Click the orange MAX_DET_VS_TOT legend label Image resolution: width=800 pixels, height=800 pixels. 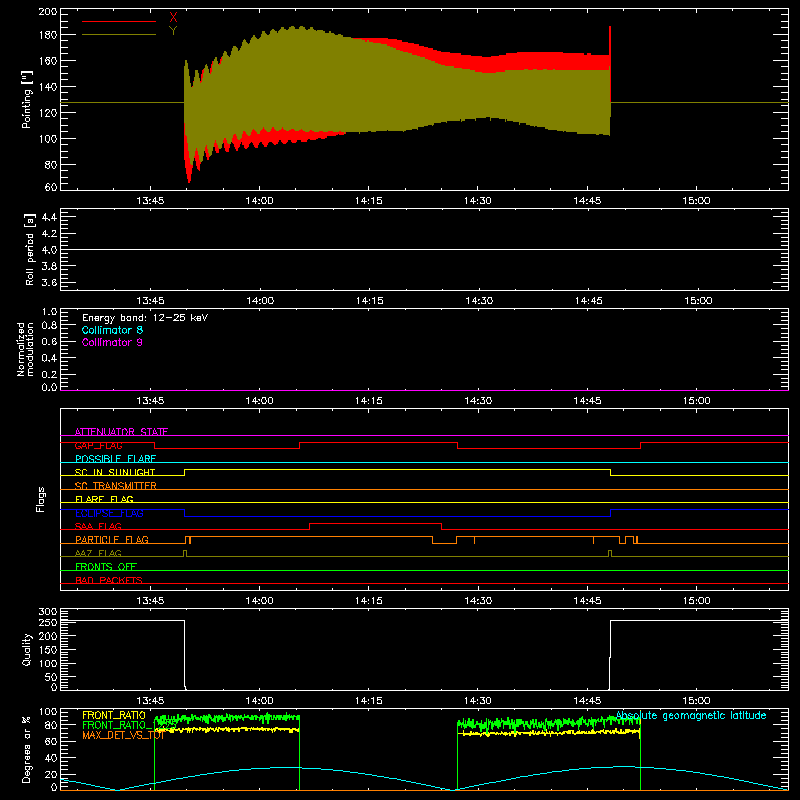tap(123, 735)
